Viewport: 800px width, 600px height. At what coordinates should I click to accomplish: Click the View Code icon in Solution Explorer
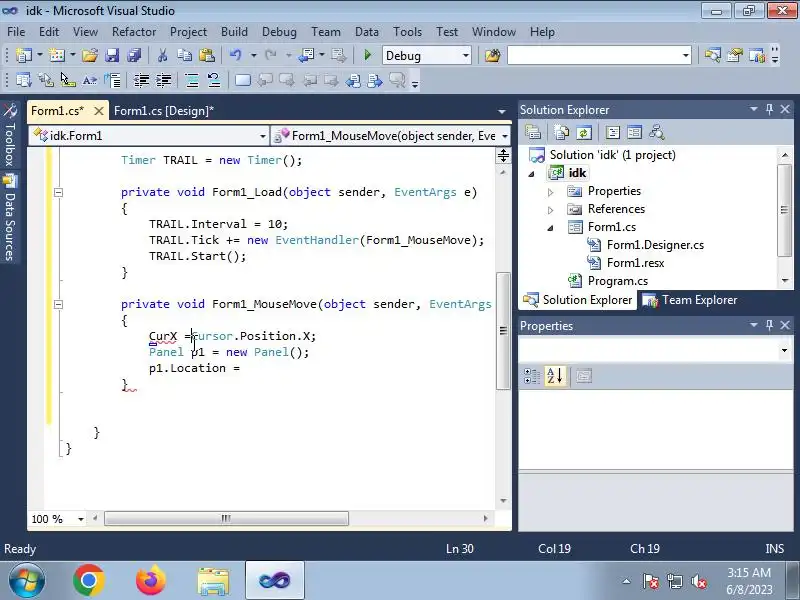612,133
